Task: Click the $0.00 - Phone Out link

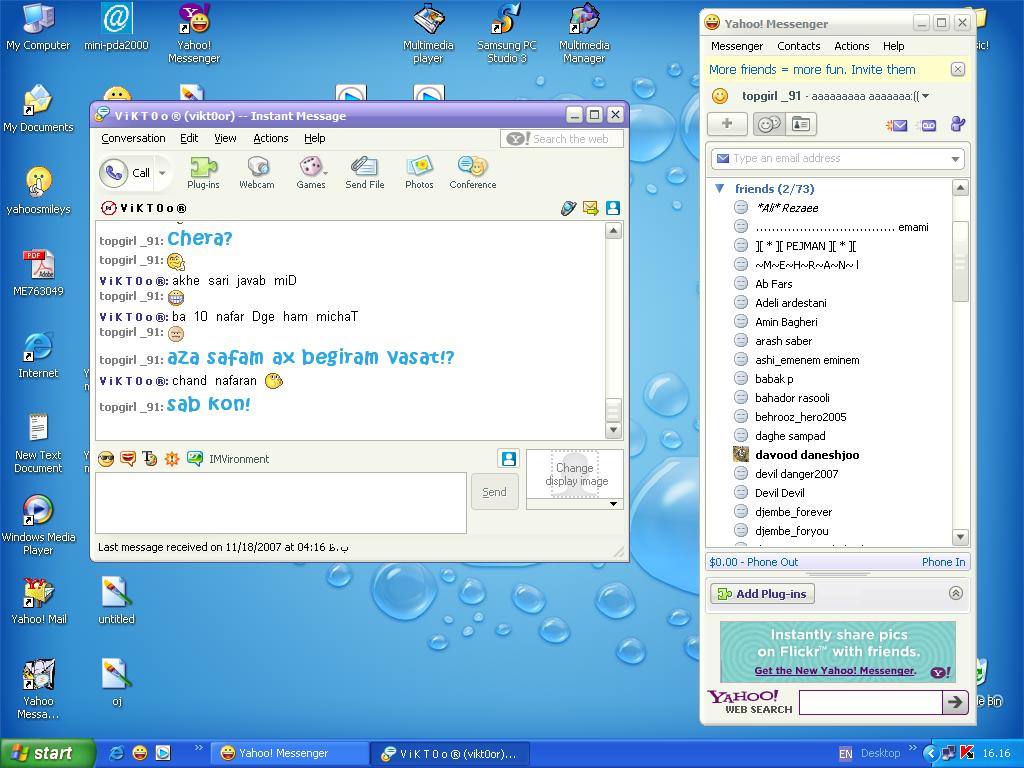Action: coord(754,562)
